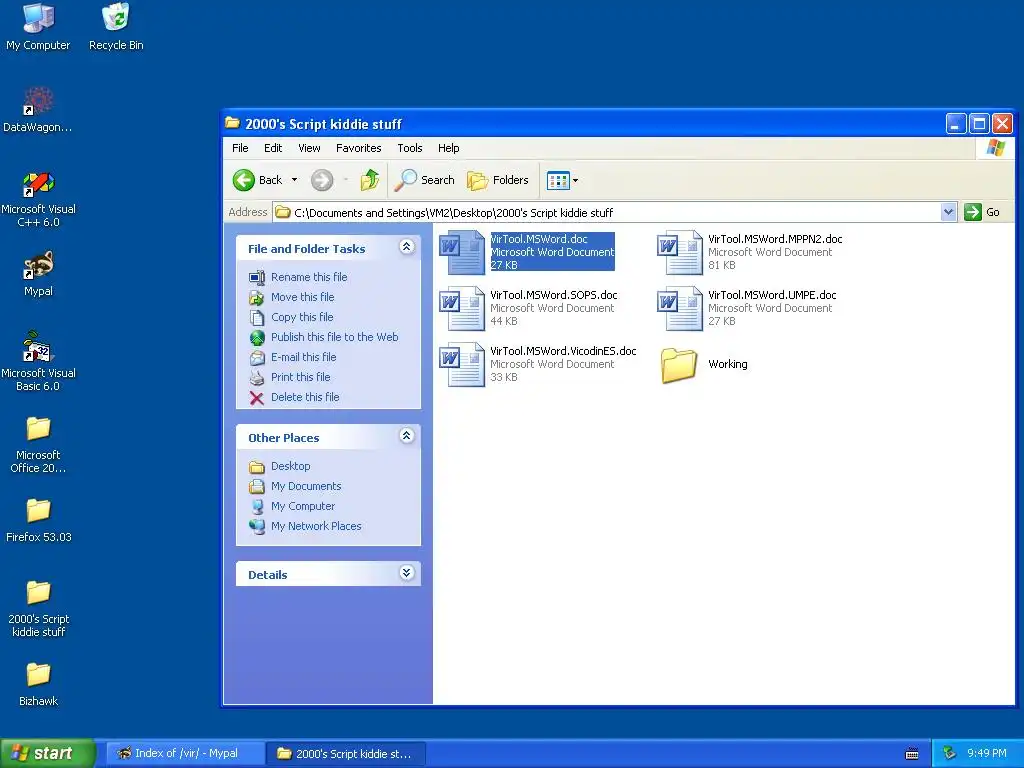Open the Tools menu

[409, 148]
